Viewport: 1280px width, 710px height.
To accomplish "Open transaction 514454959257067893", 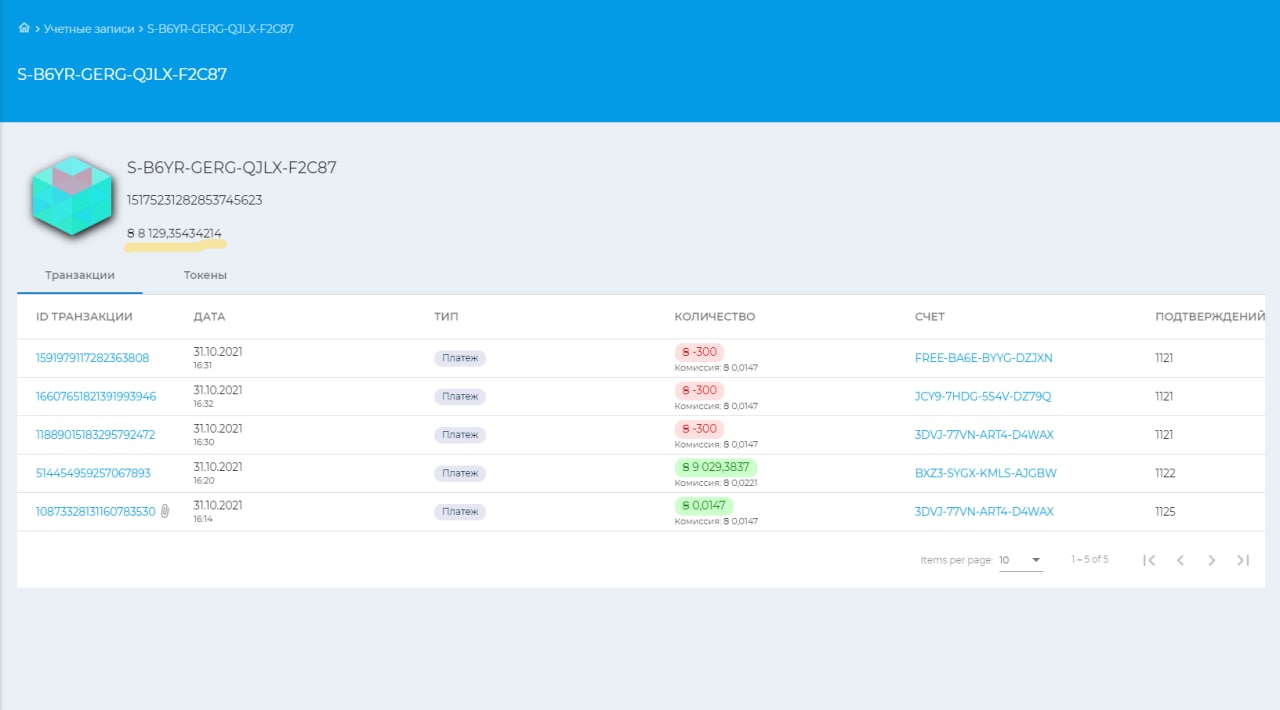I will click(93, 473).
